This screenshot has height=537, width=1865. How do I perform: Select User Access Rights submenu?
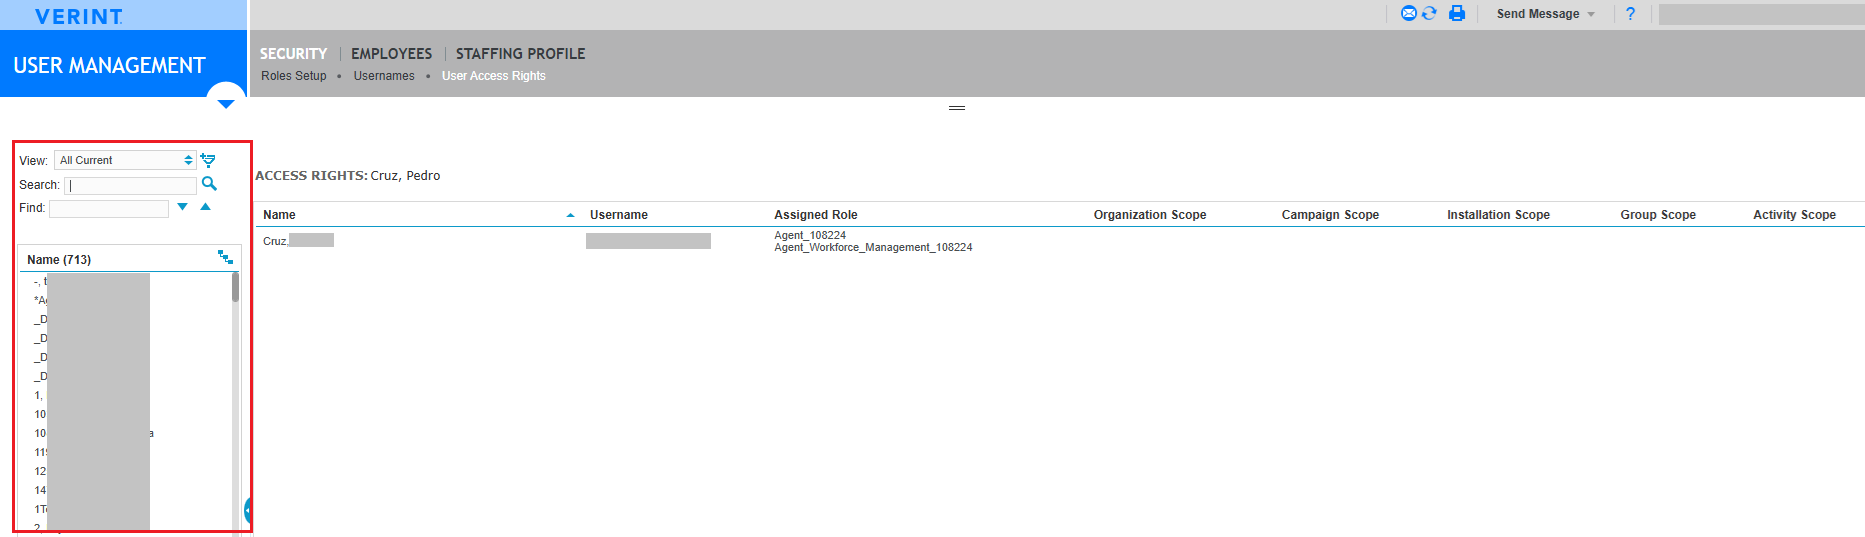(494, 76)
